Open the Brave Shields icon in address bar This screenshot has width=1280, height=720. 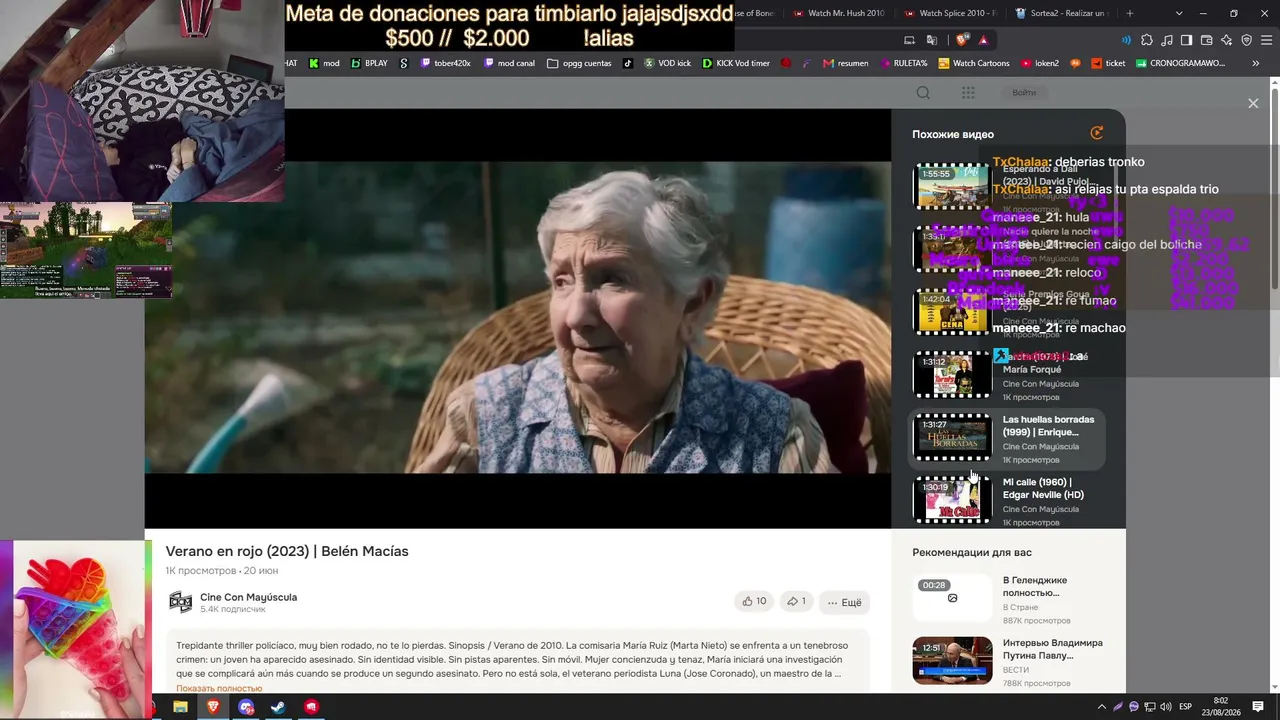click(962, 40)
